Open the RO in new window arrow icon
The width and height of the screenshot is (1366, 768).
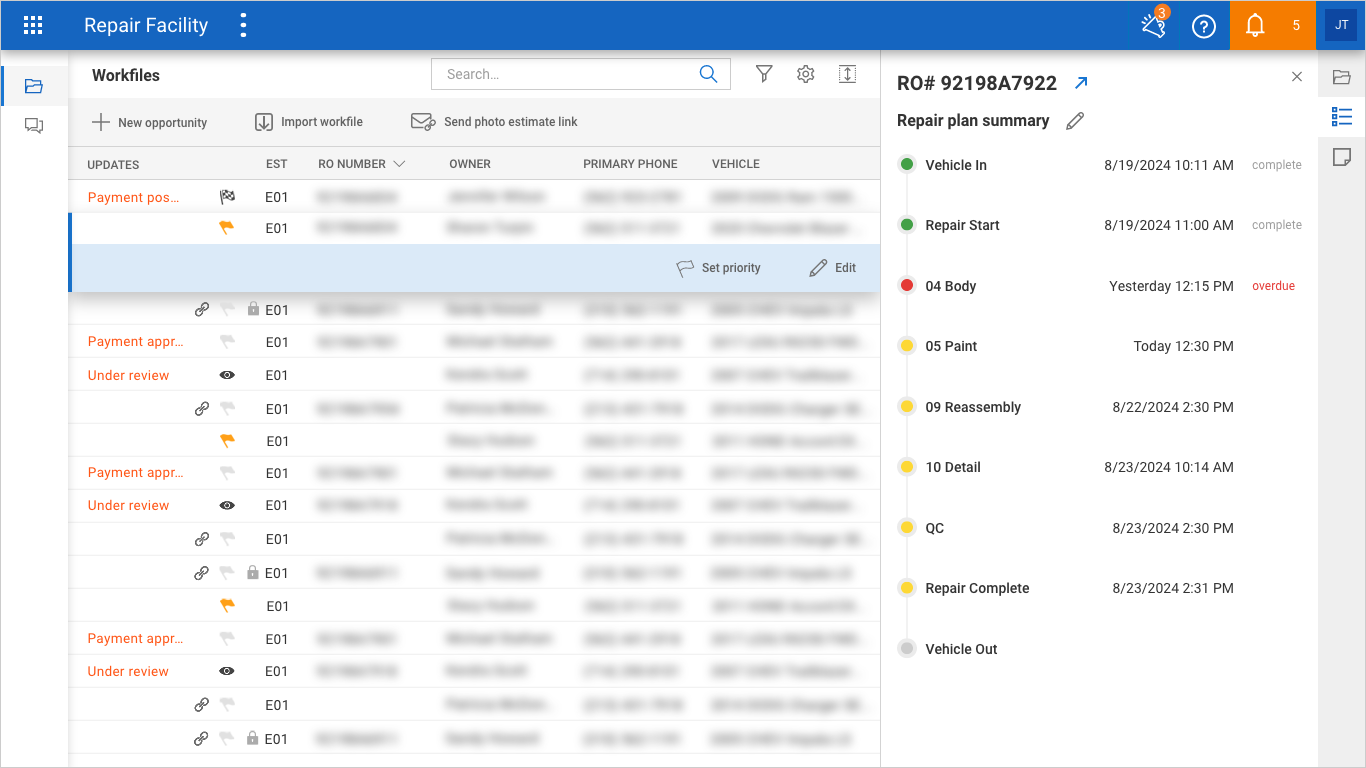pyautogui.click(x=1080, y=83)
